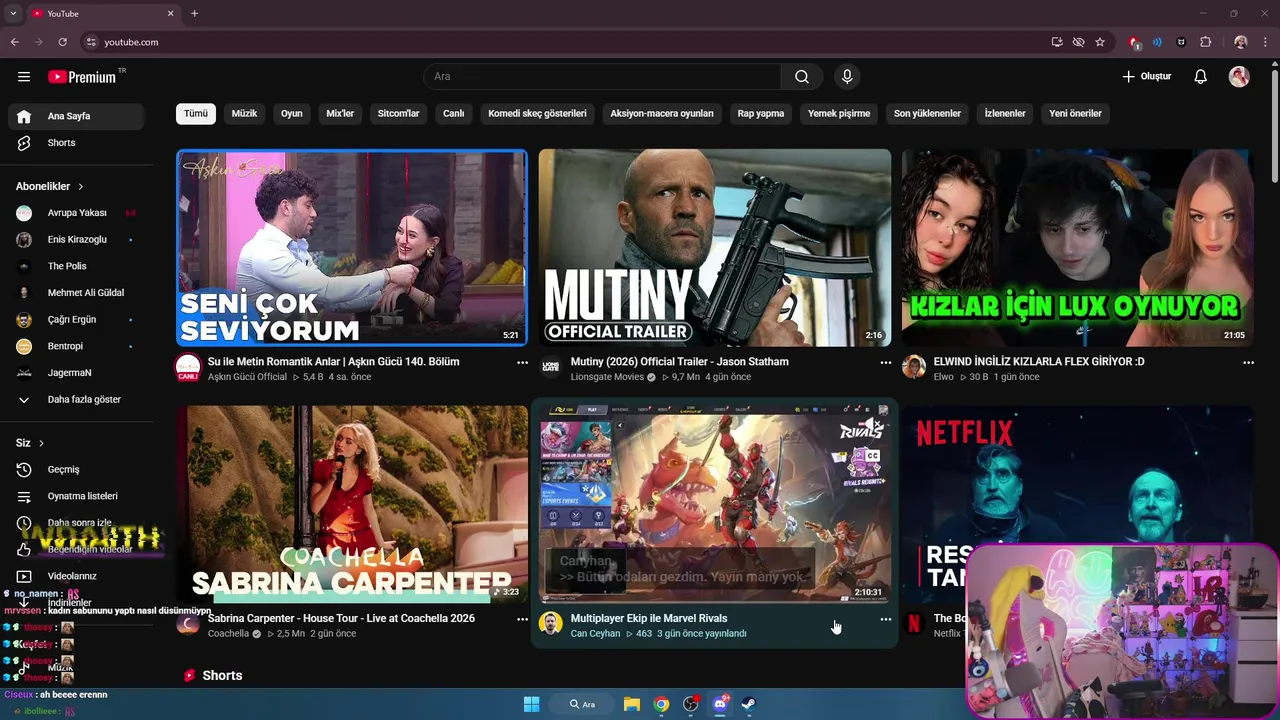The width and height of the screenshot is (1280, 720).
Task: Open the Bentropi channel subscription
Action: click(x=76, y=346)
